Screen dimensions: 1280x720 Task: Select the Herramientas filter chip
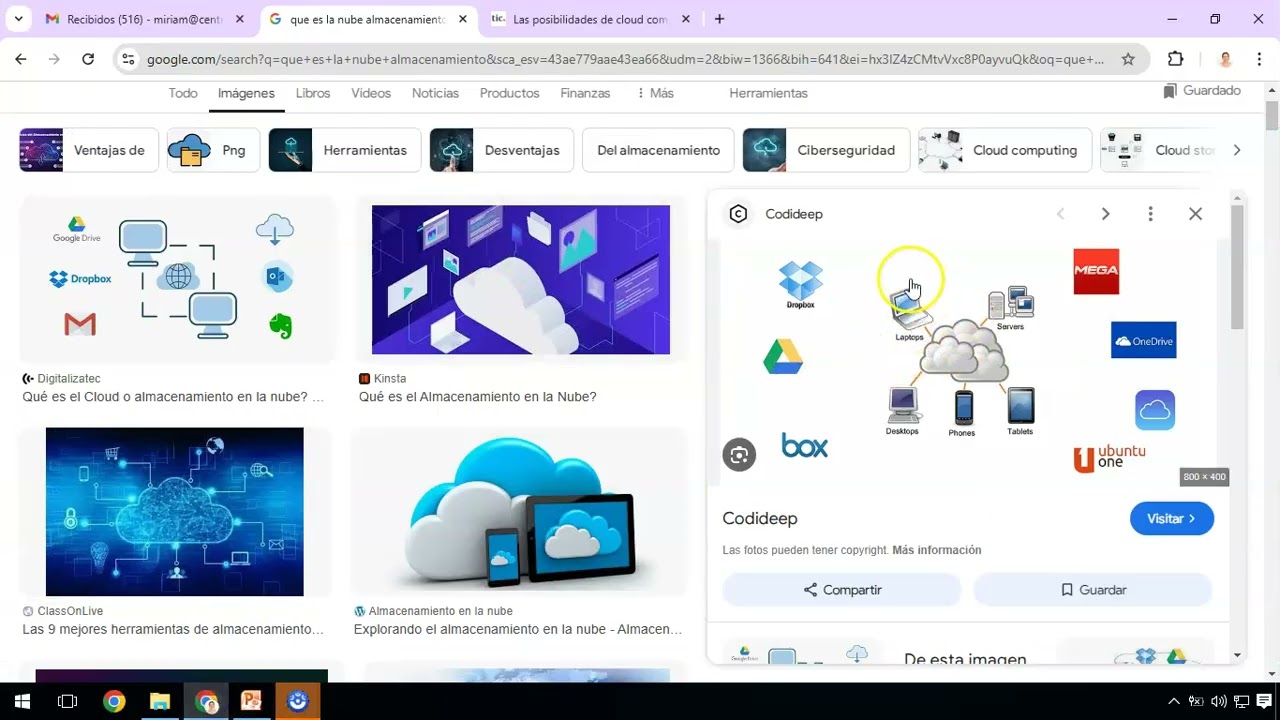tap(345, 150)
